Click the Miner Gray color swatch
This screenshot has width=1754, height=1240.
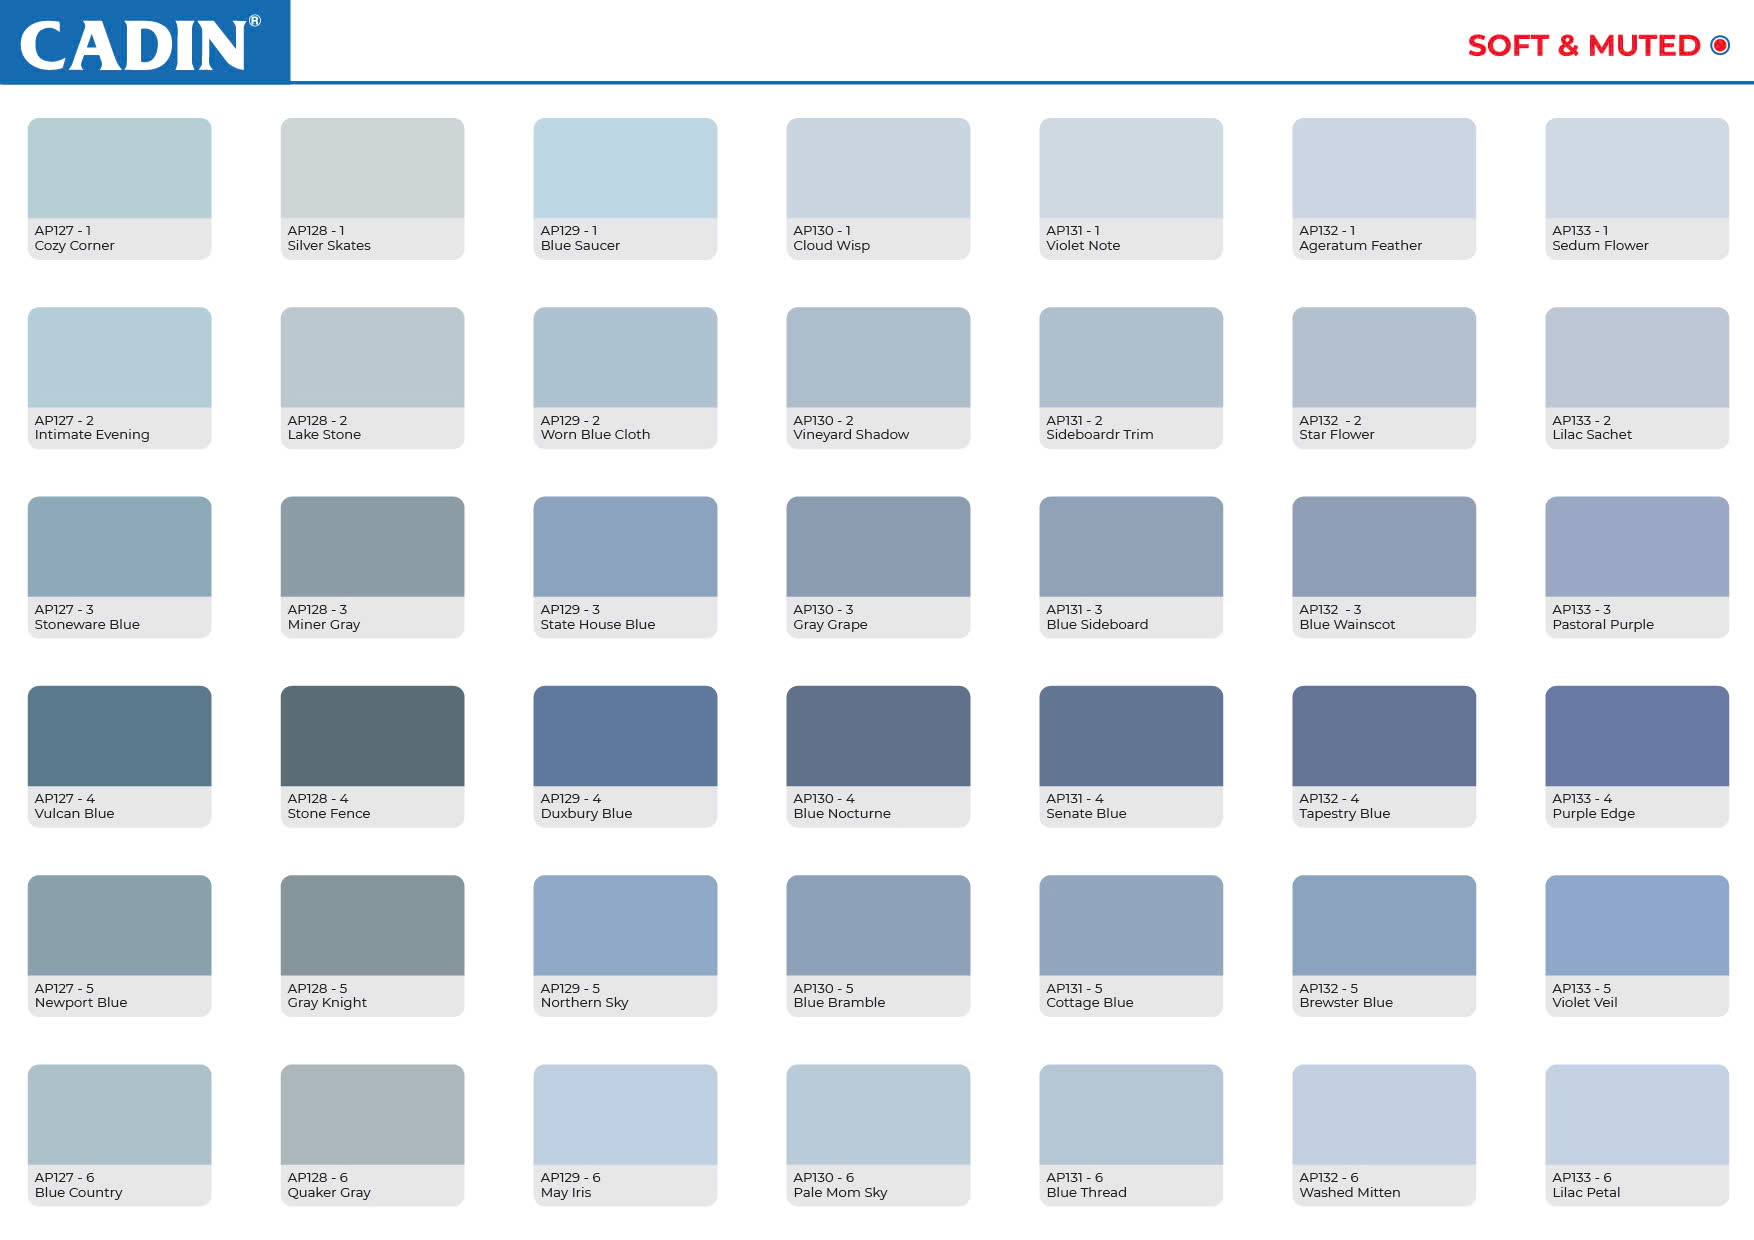click(x=372, y=547)
